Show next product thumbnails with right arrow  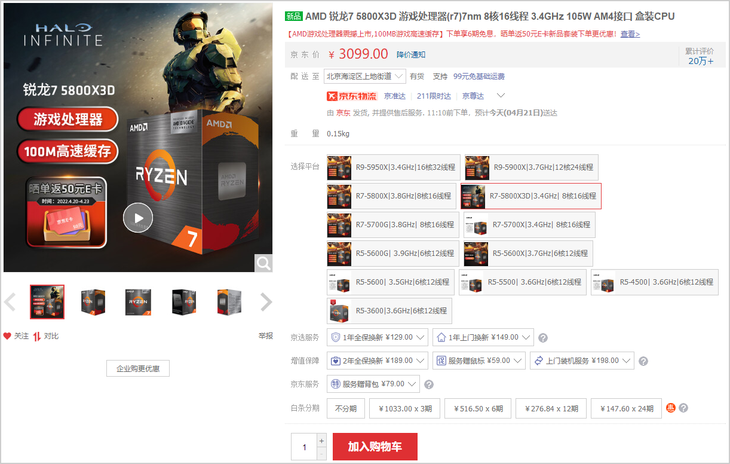[266, 301]
